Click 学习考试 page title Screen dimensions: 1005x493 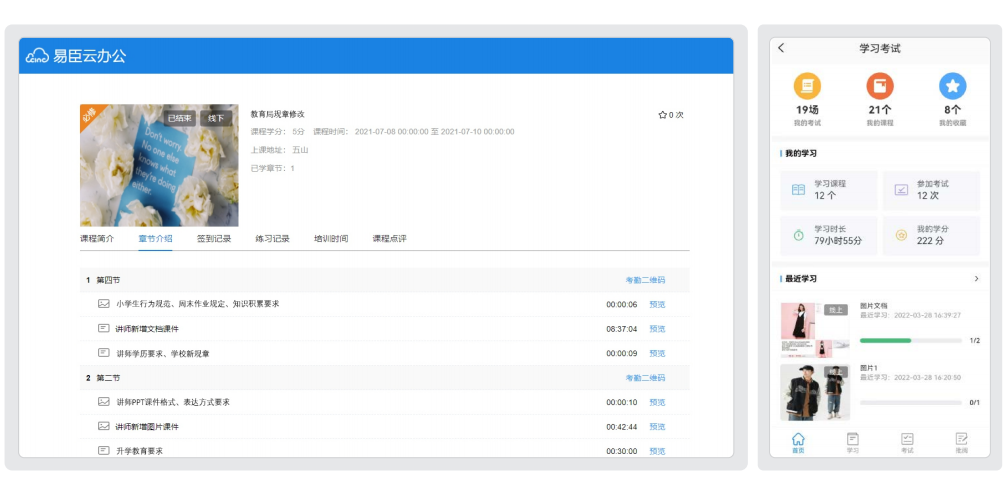tap(880, 48)
